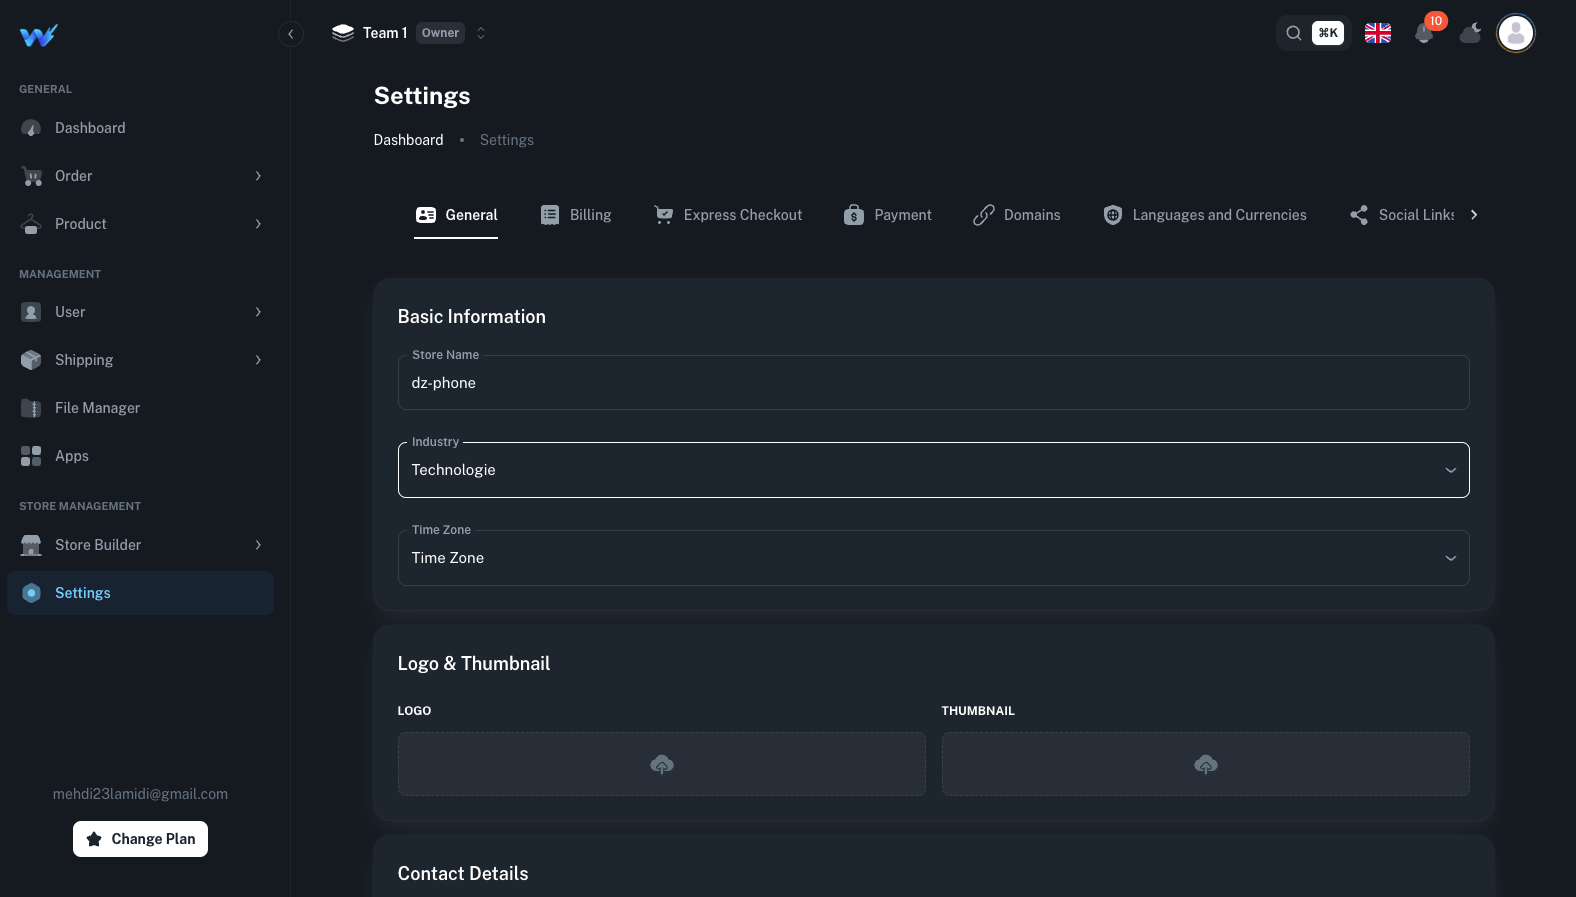The height and width of the screenshot is (897, 1576).
Task: Click the logo upload cloud icon
Action: click(662, 764)
